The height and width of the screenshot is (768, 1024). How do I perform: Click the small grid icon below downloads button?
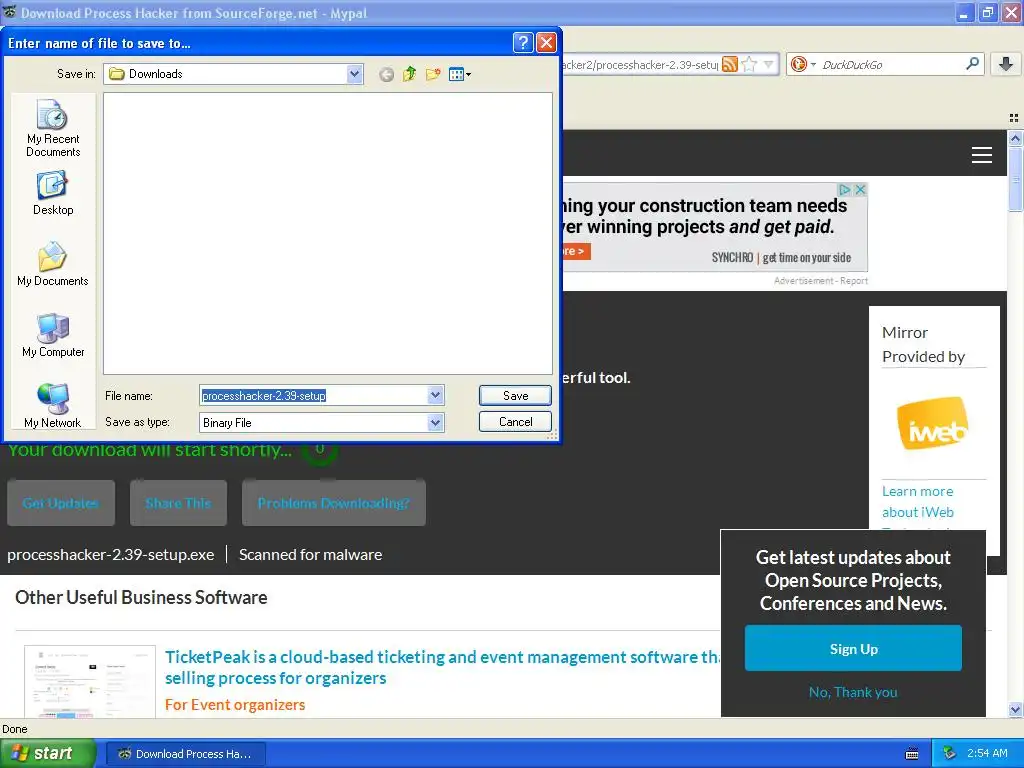1014,118
